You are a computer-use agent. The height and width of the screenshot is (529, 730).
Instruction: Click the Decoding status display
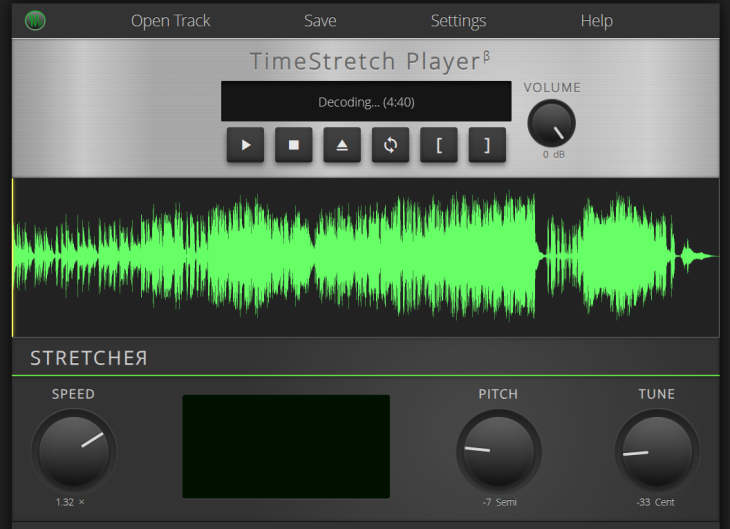click(x=365, y=102)
